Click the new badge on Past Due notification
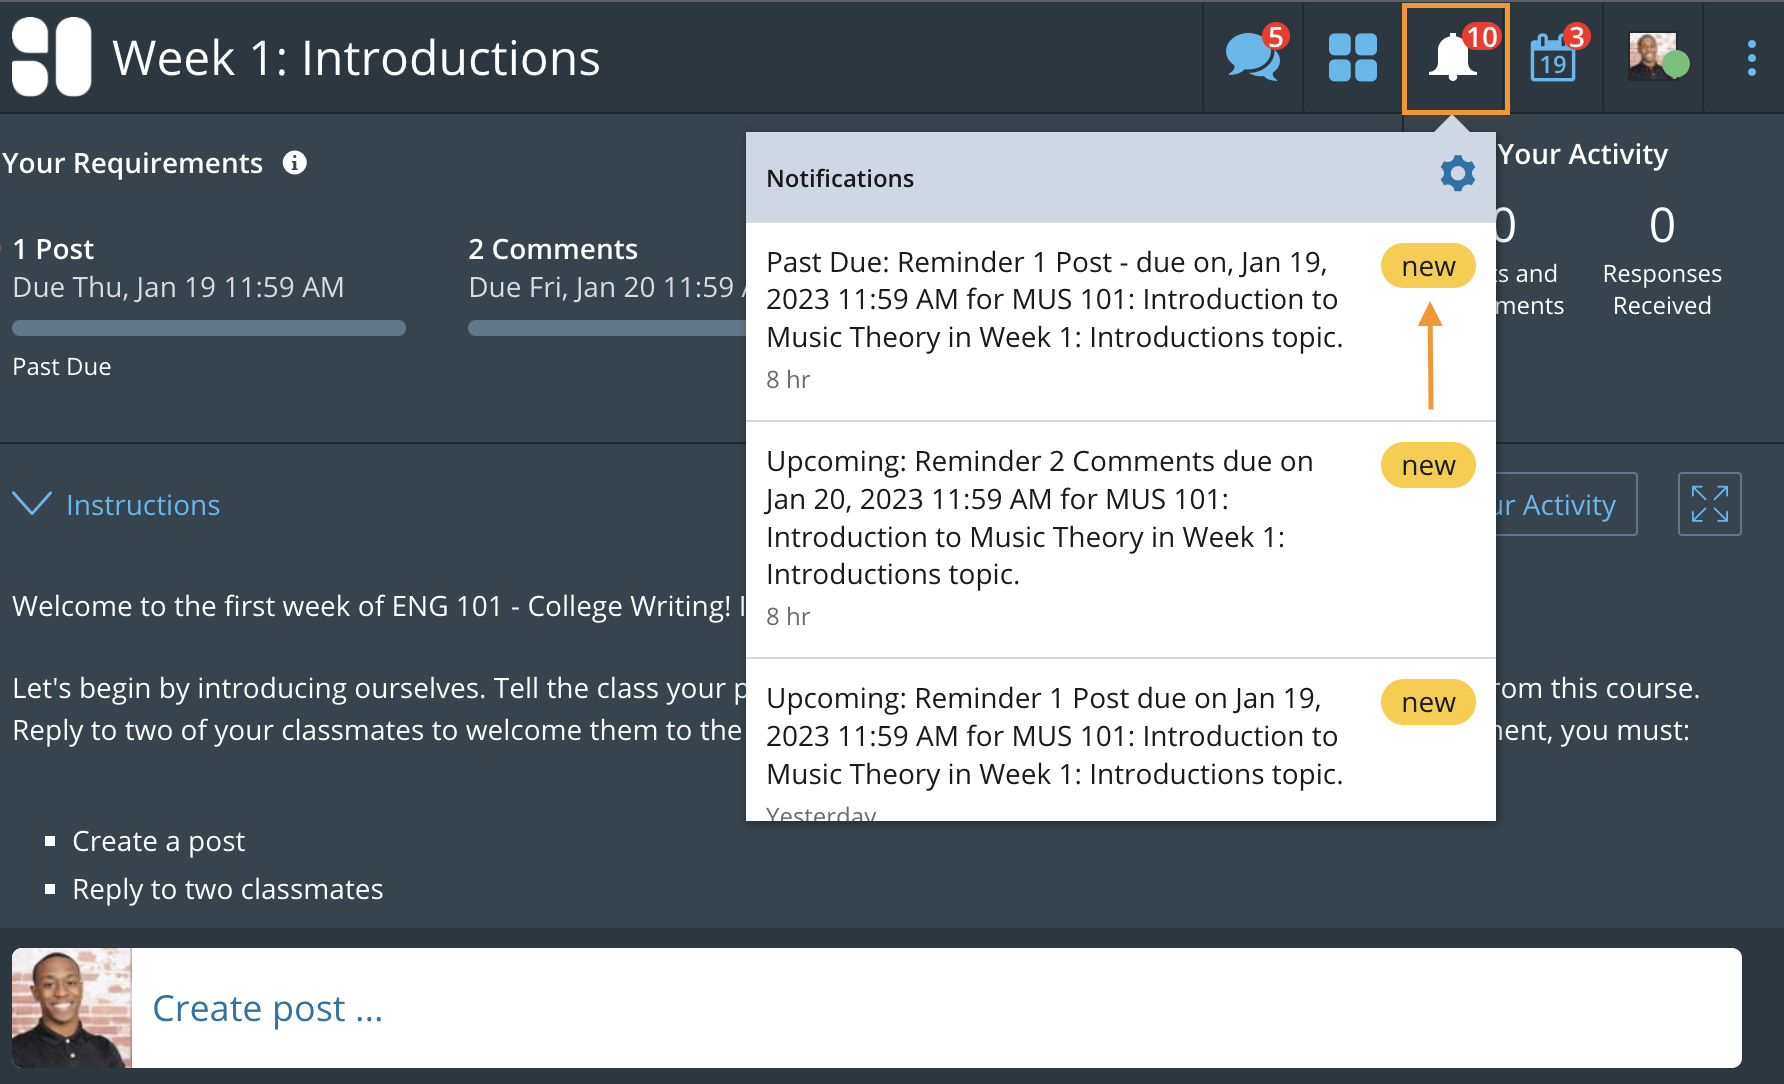The width and height of the screenshot is (1784, 1084). (x=1427, y=267)
